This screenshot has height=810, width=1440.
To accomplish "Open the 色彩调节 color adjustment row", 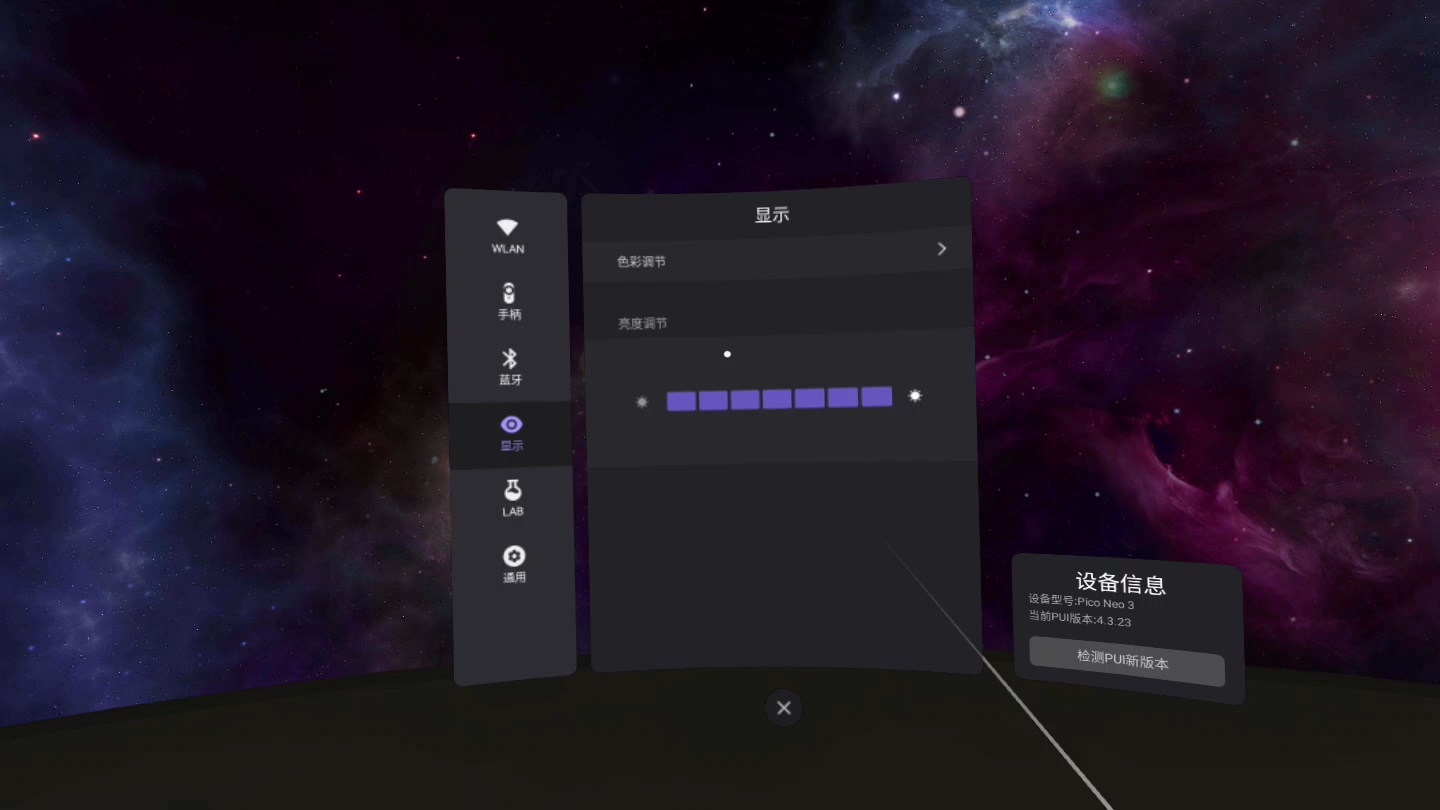I will pyautogui.click(x=777, y=256).
